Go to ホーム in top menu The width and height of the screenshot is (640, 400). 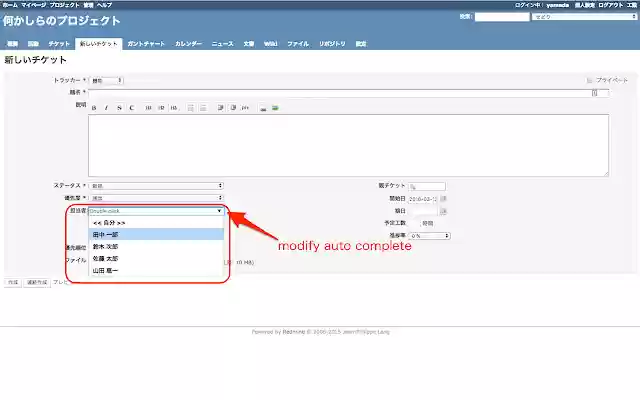[10, 5]
